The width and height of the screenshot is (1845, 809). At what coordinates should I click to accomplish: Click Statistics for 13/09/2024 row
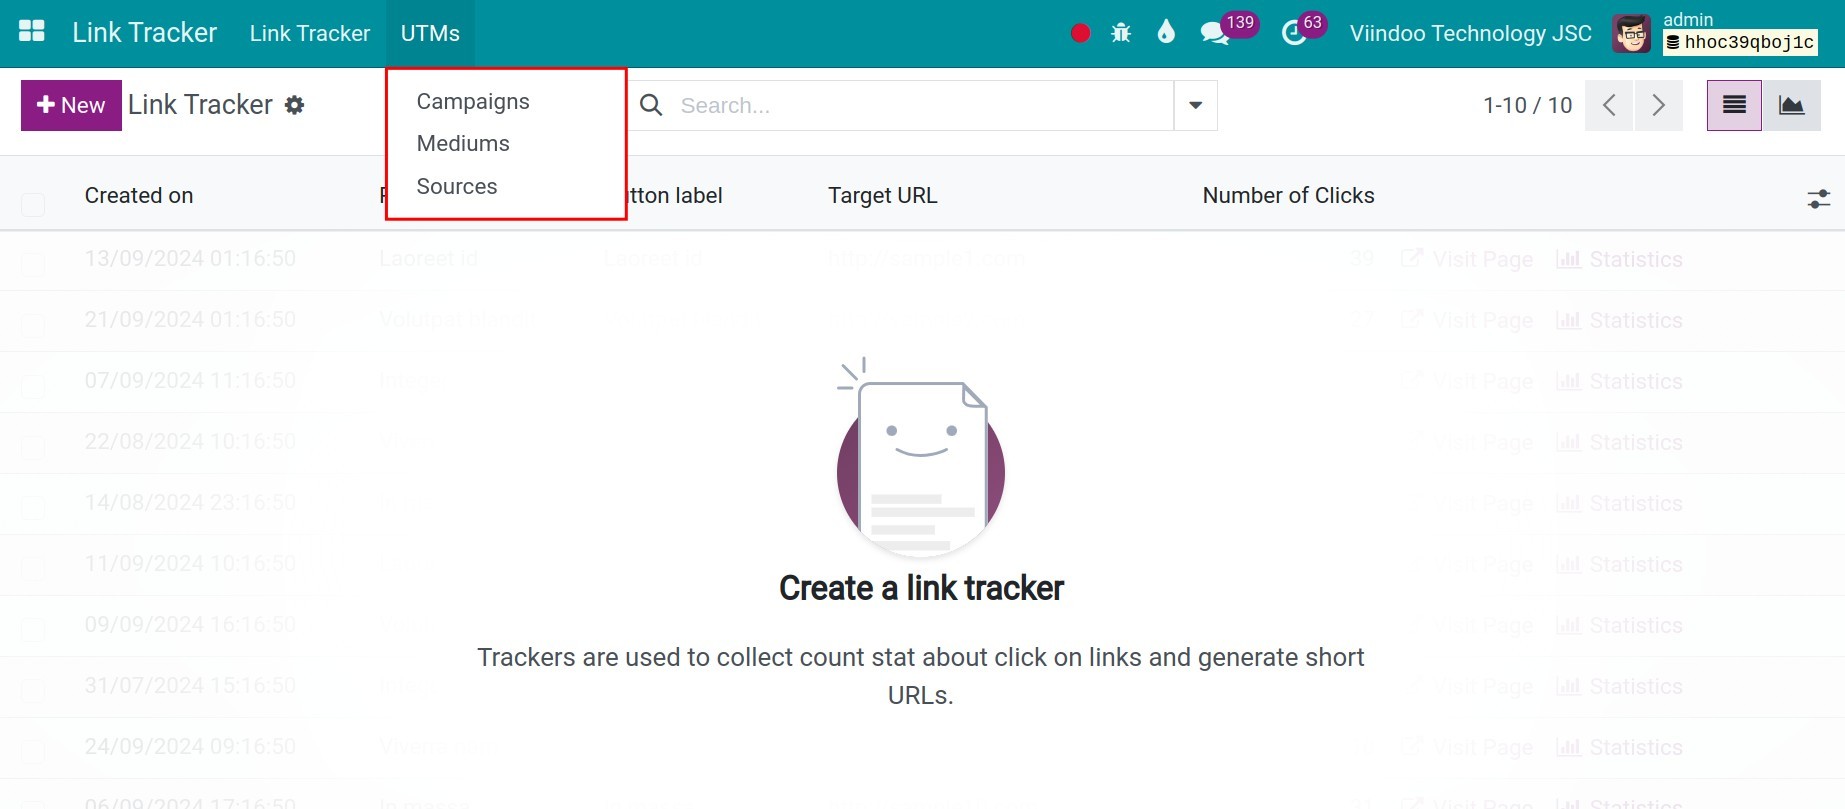[x=1619, y=259]
